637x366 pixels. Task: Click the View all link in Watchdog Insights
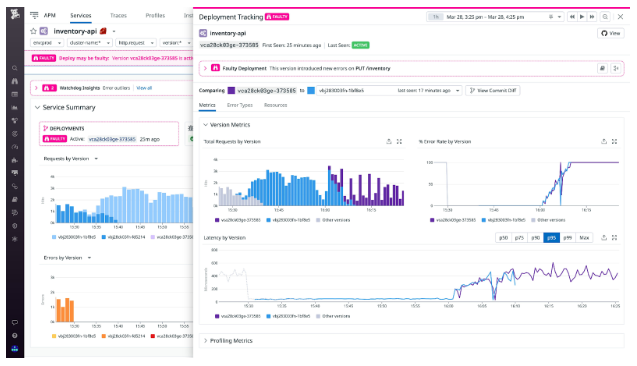(x=144, y=88)
